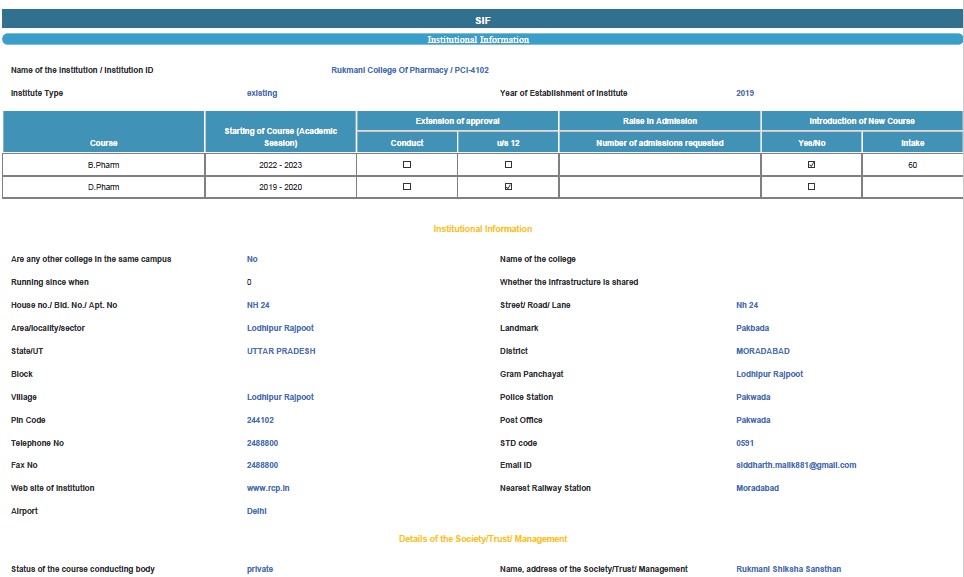Click the Introduction of New Course header
The image size is (964, 577).
(x=862, y=121)
